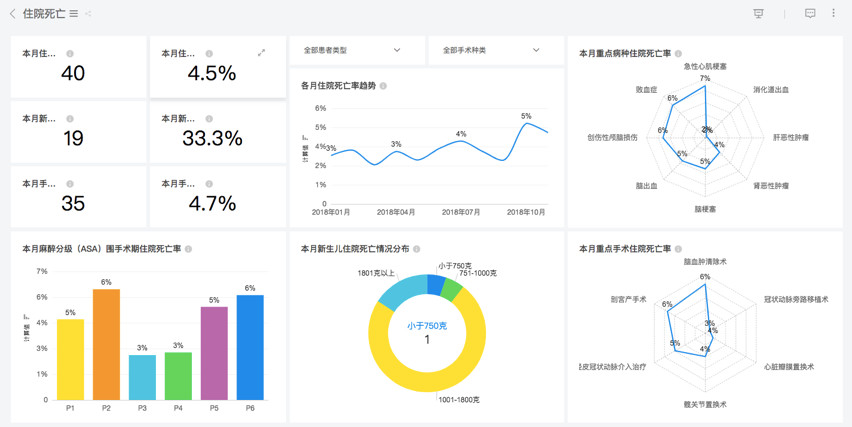Image resolution: width=852 pixels, height=427 pixels.
Task: Open presentation mode icon at top right
Action: (759, 14)
